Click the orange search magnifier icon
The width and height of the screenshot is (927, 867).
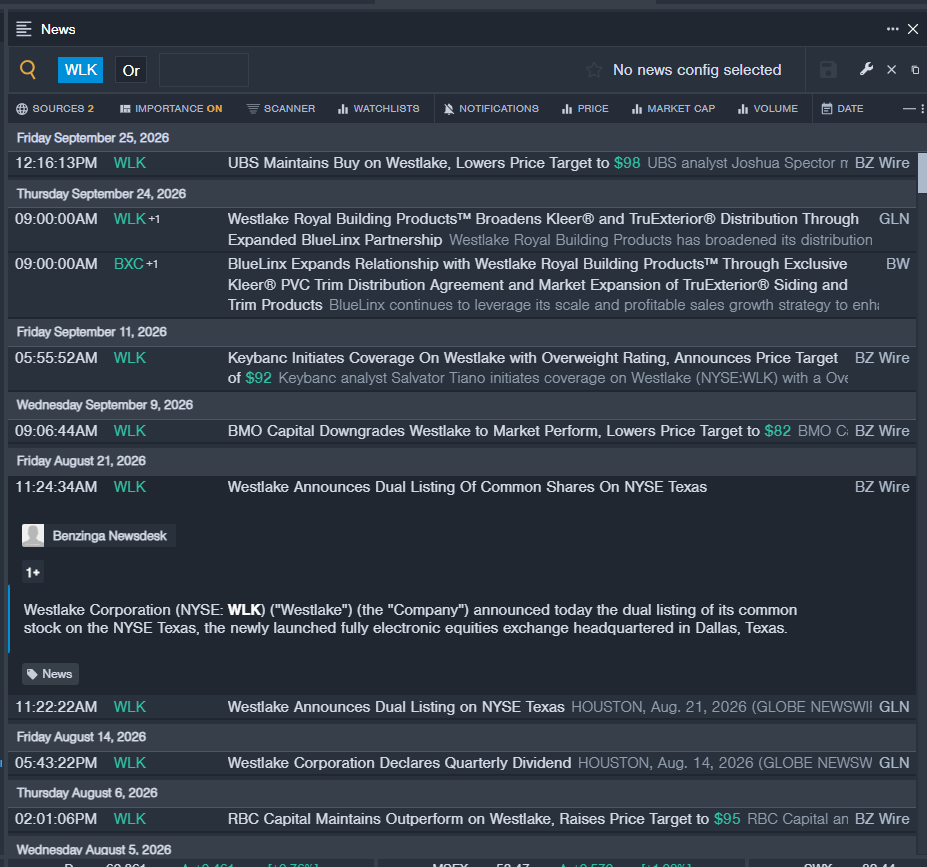[28, 70]
